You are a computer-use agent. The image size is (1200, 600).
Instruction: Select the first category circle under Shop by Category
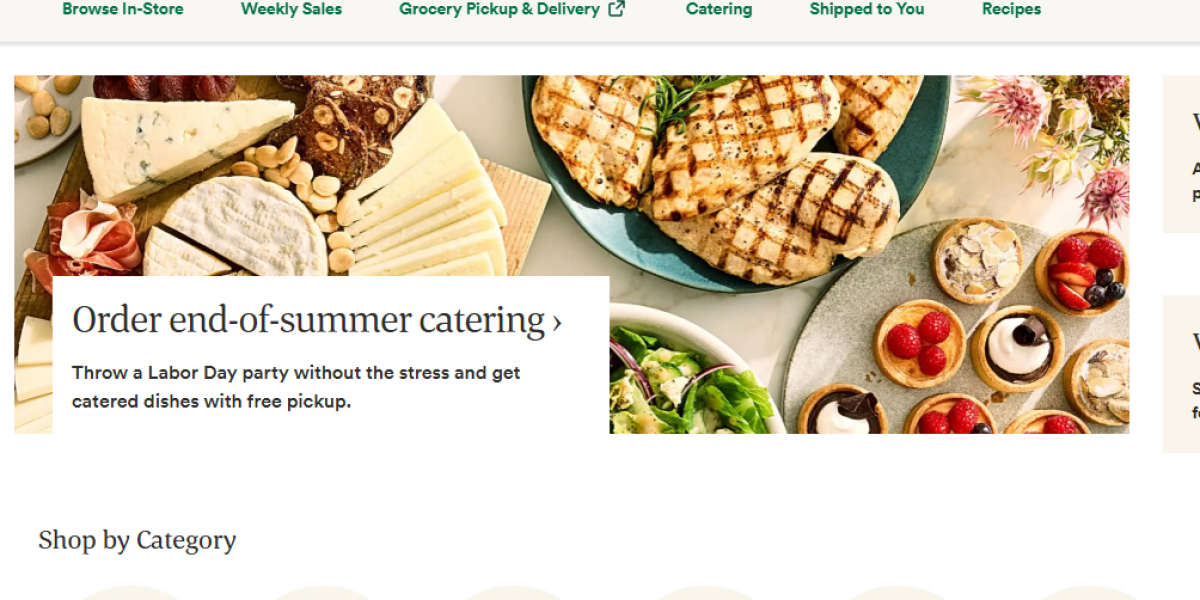pos(131,593)
